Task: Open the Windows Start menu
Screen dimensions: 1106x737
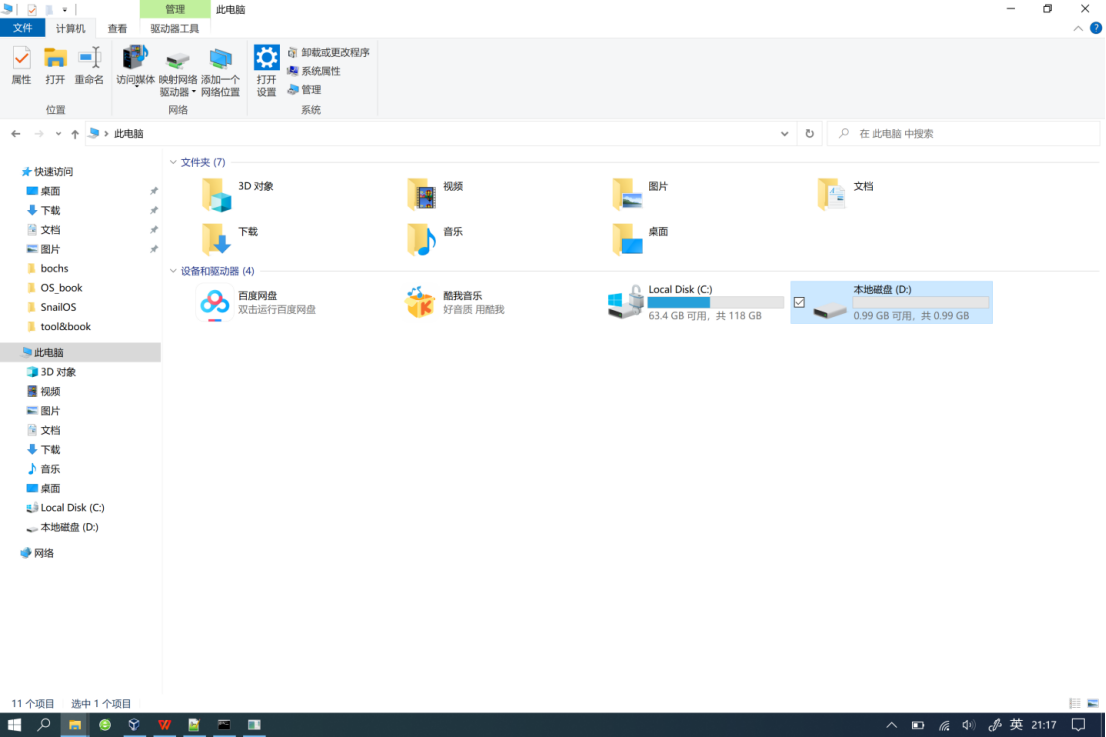Action: coord(14,724)
